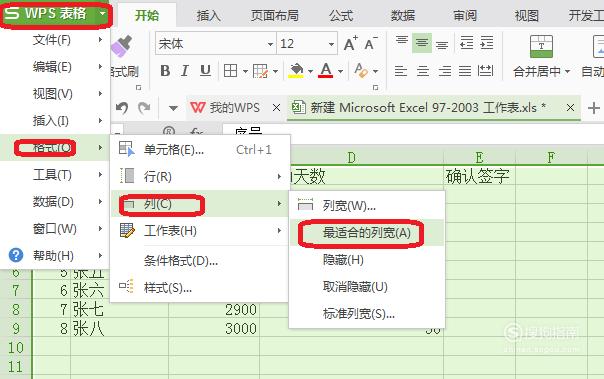Open the 窗口(W) menu

(55, 229)
